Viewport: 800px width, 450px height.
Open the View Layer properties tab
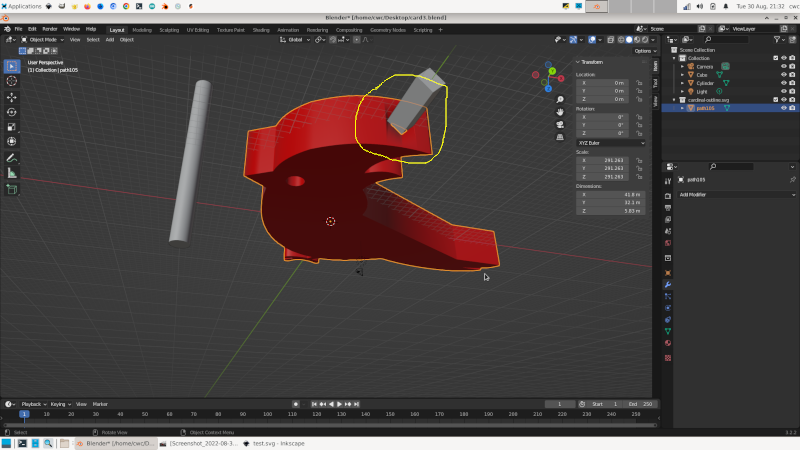pyautogui.click(x=668, y=219)
